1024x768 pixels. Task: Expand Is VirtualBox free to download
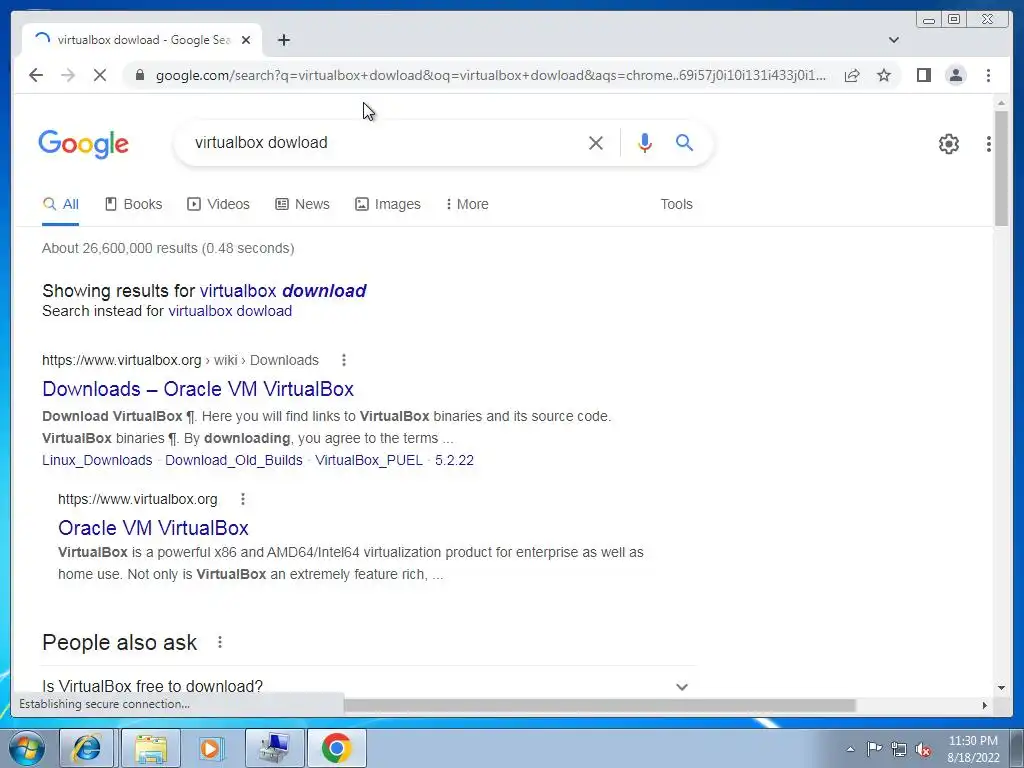pyautogui.click(x=368, y=686)
